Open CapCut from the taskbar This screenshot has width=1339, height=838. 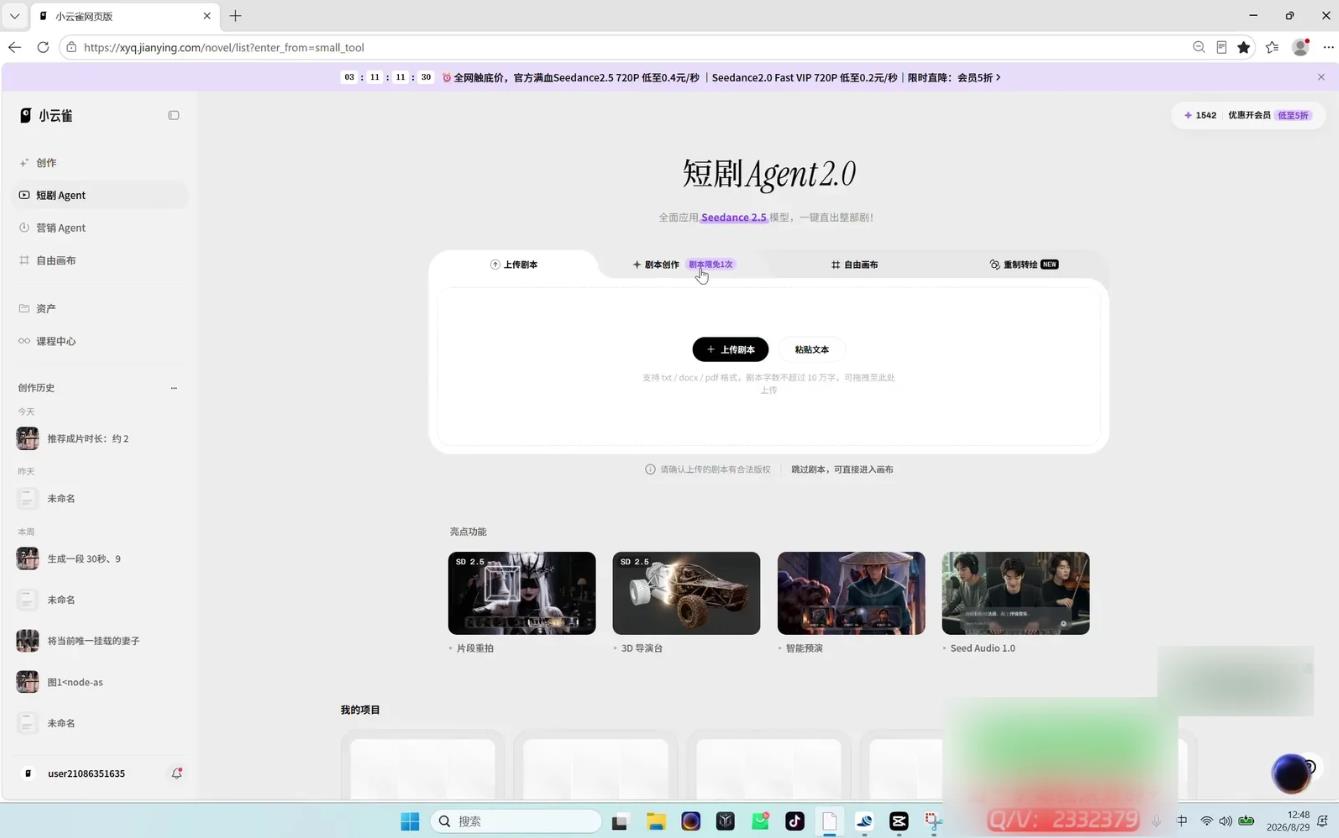coord(899,821)
